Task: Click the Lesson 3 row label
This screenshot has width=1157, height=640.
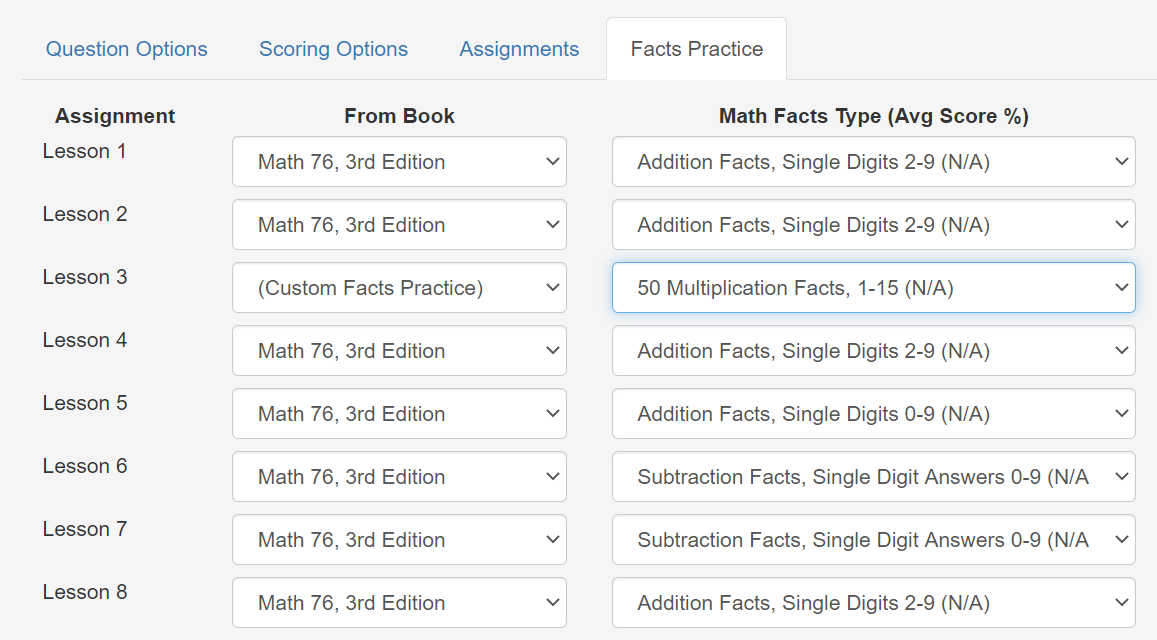Action: [x=85, y=277]
